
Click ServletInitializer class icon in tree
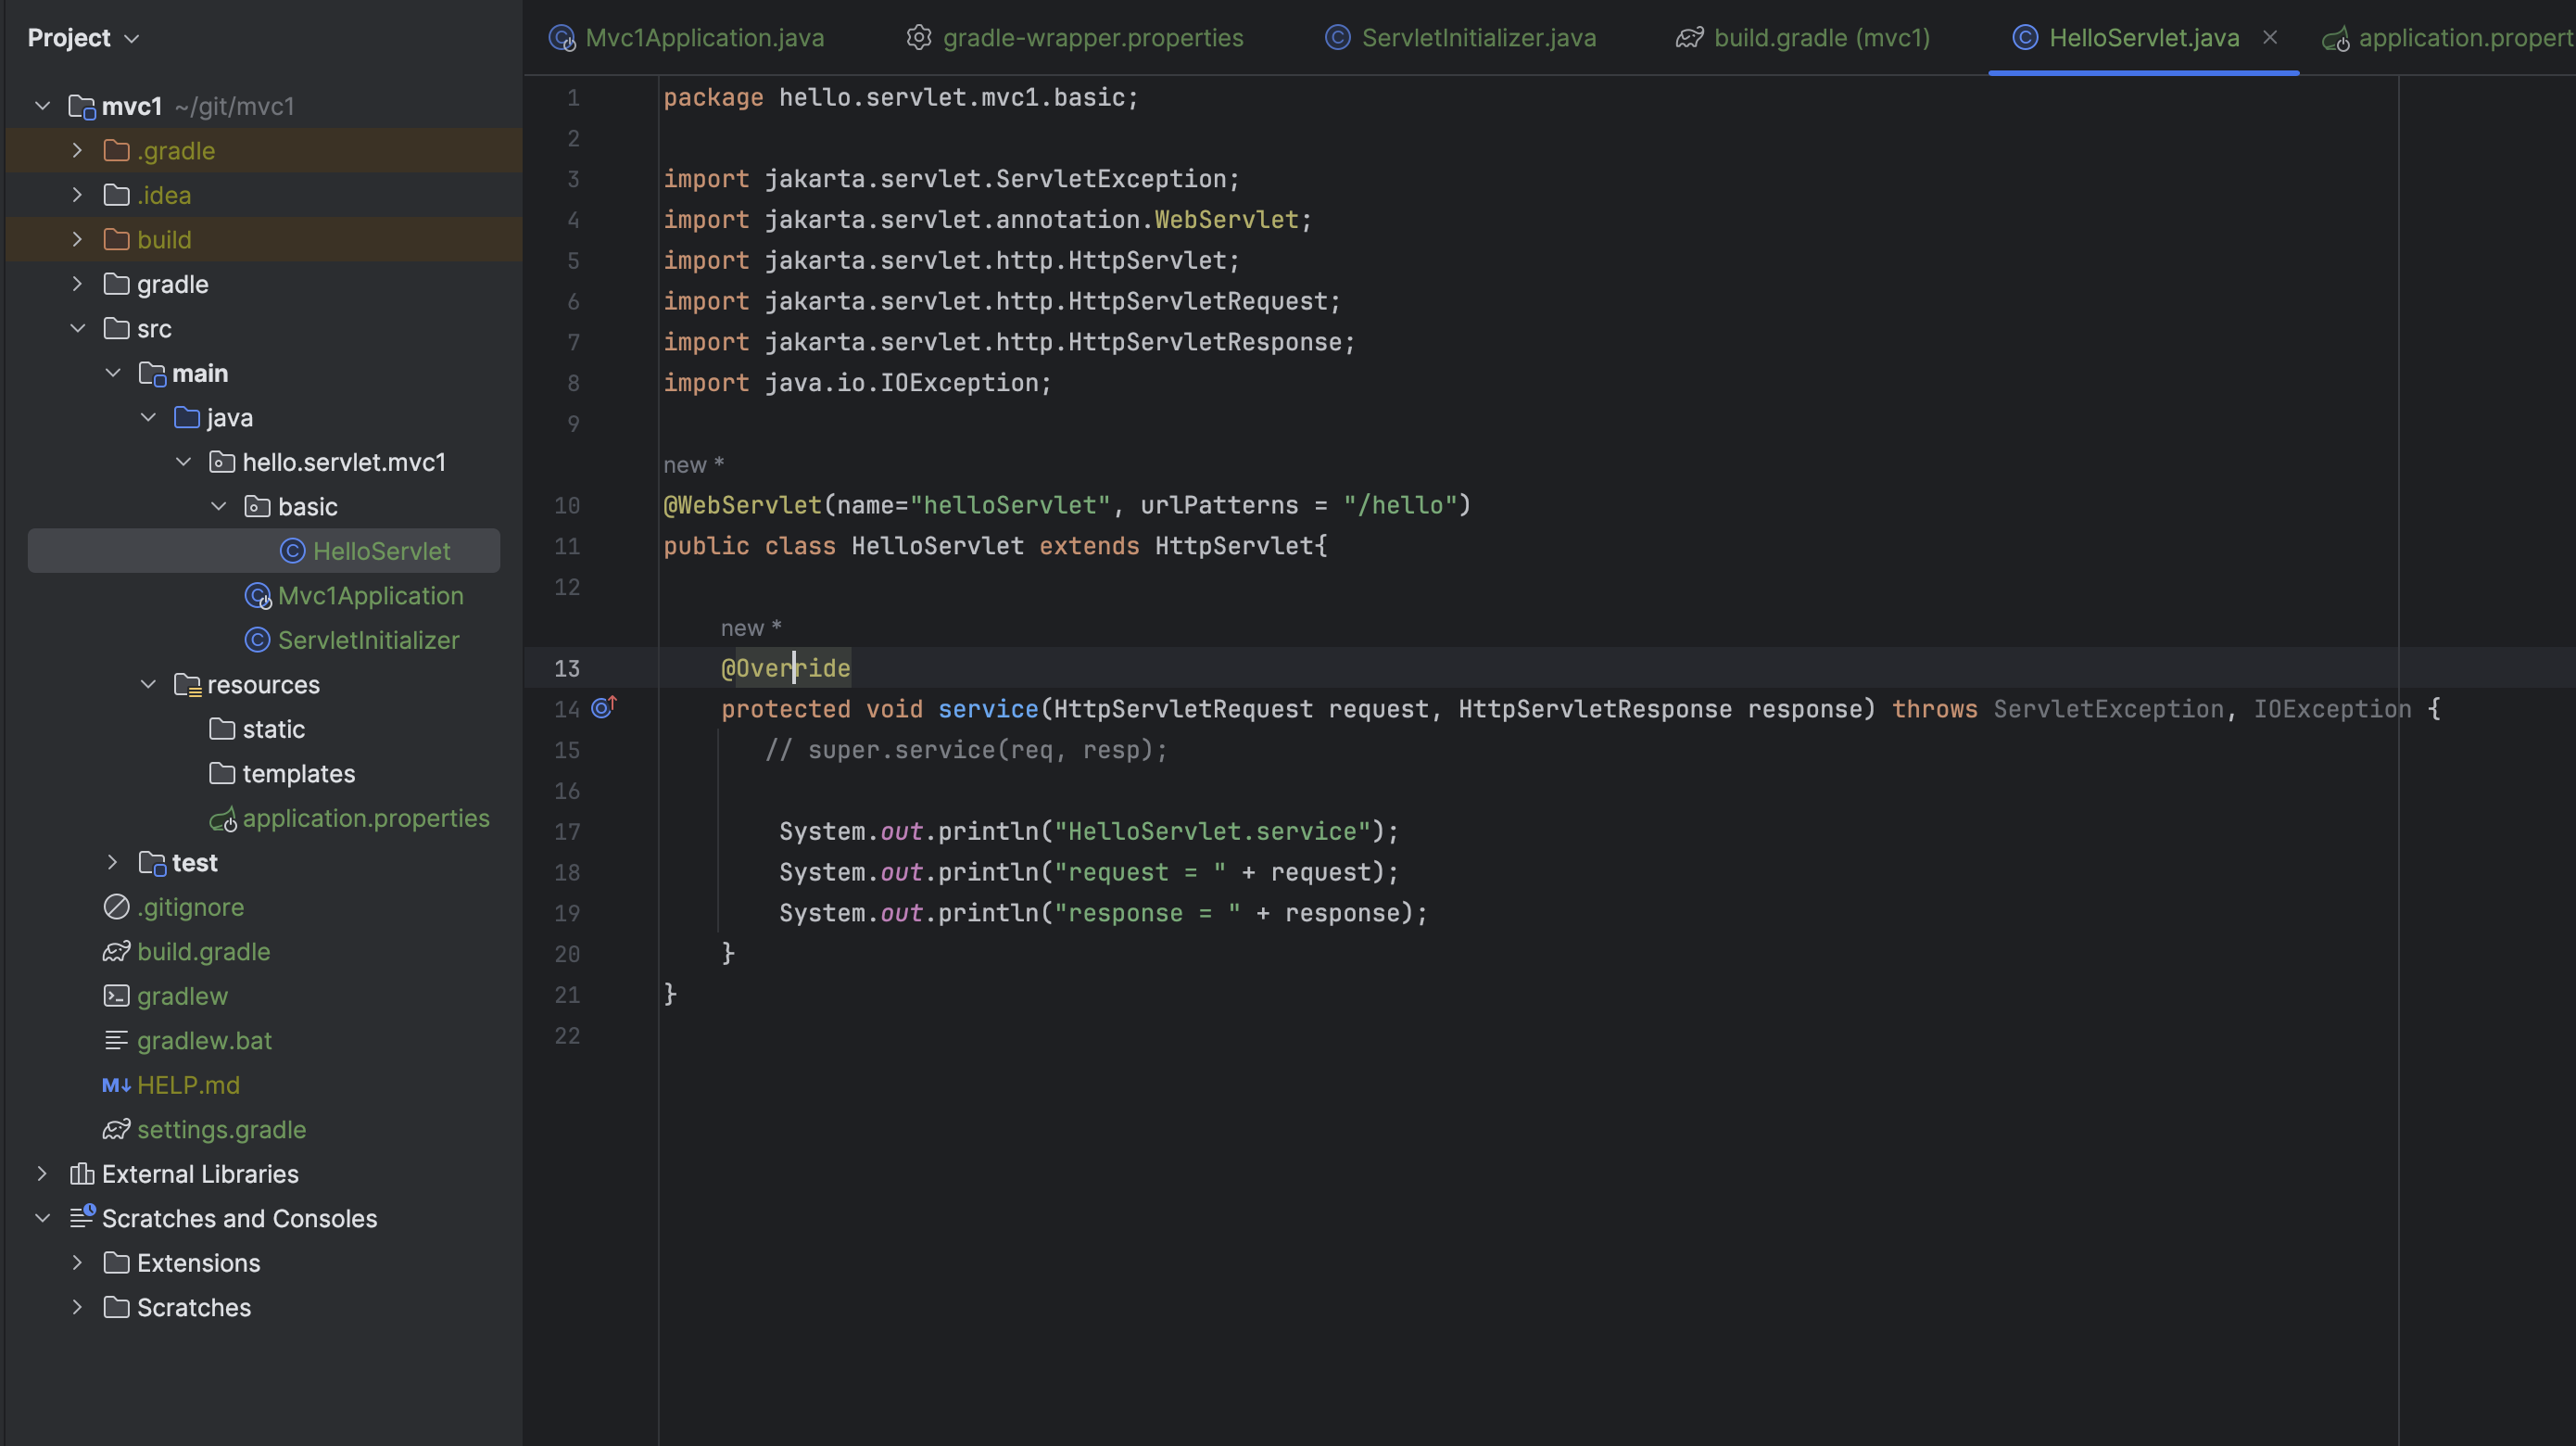click(257, 640)
